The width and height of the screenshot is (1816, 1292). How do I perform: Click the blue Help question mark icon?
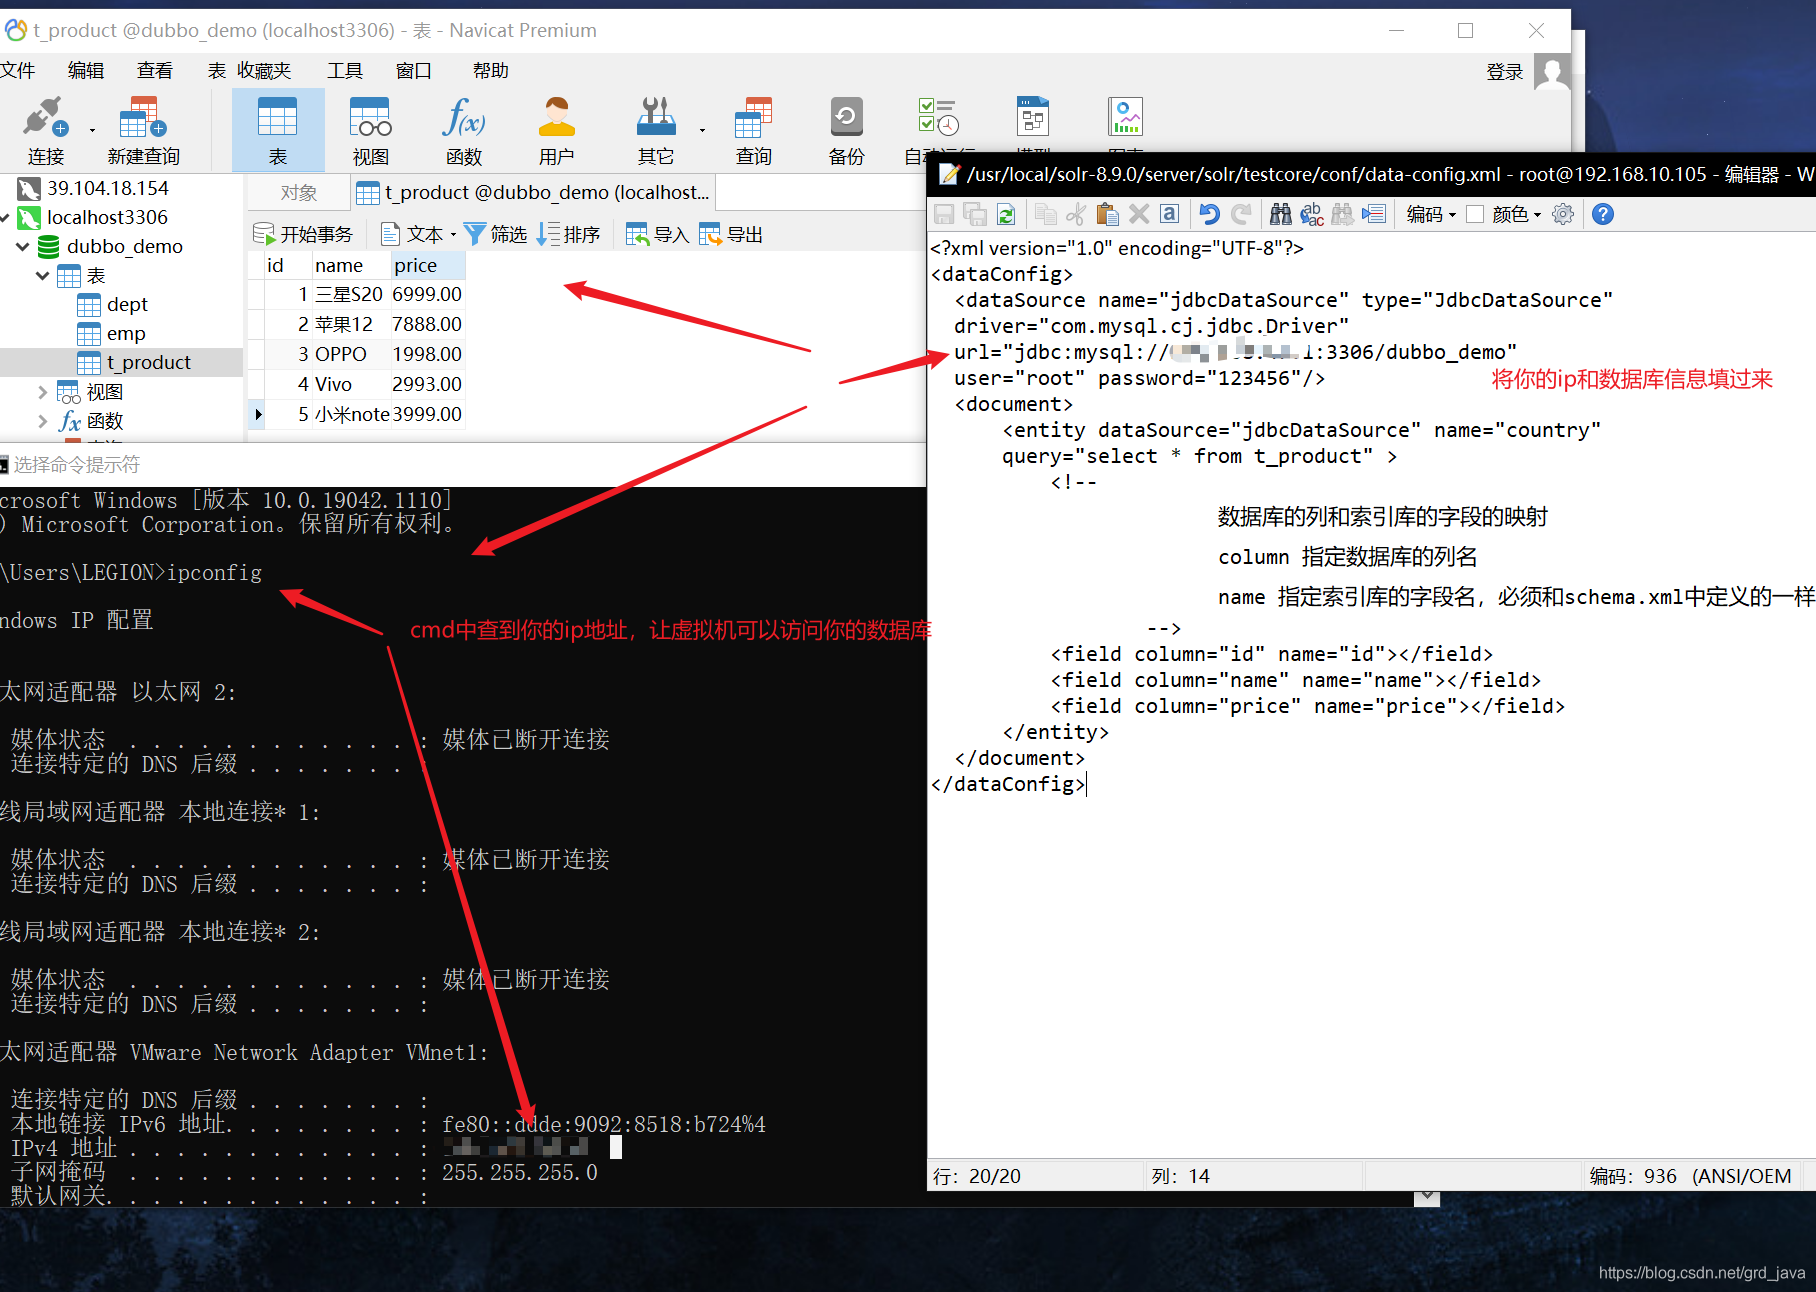click(x=1603, y=214)
